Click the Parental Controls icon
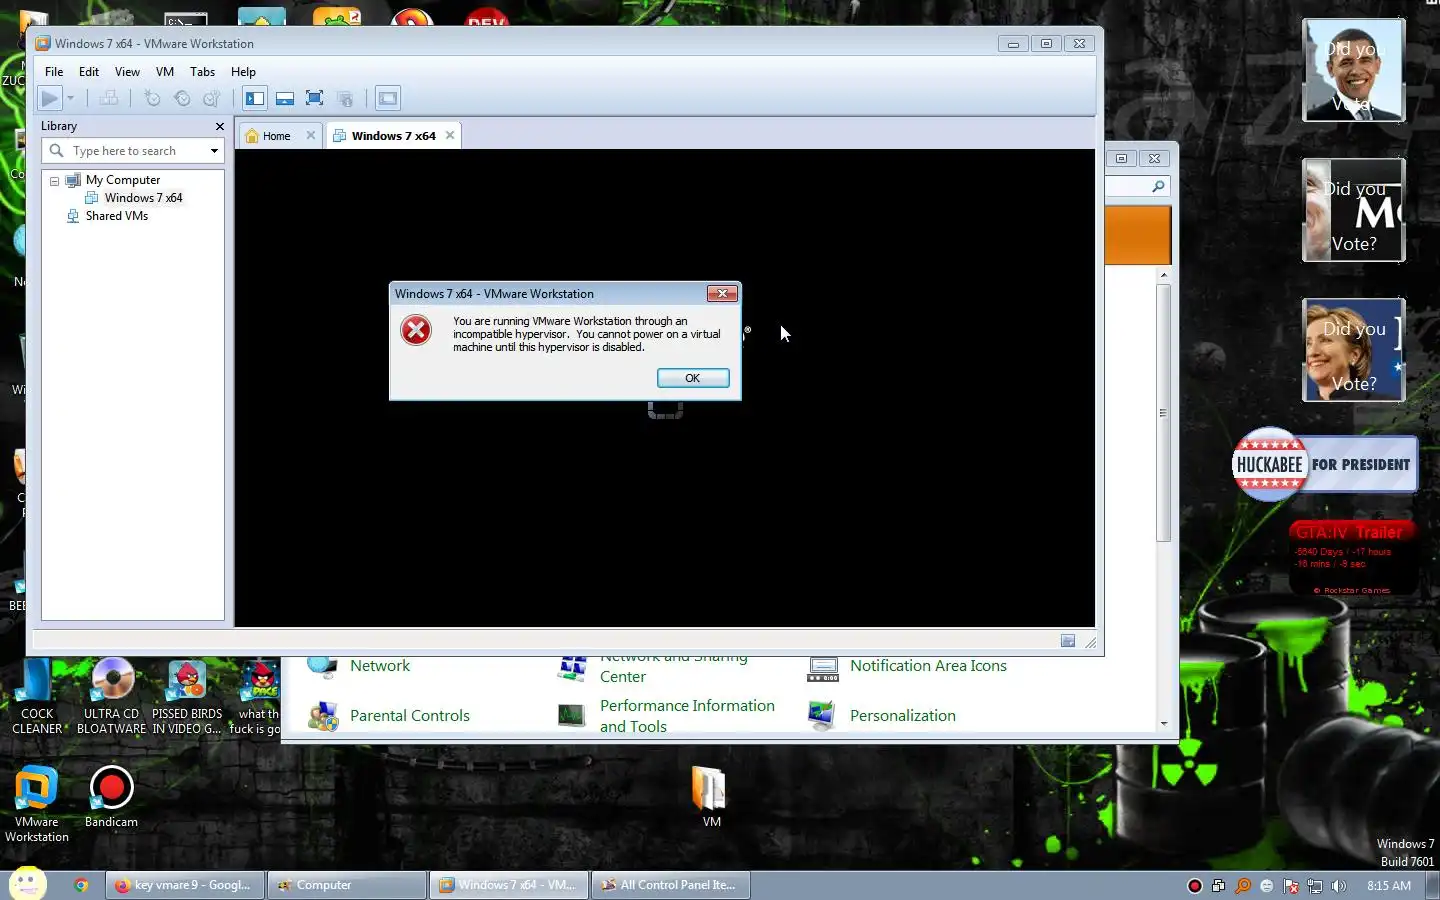 tap(322, 715)
